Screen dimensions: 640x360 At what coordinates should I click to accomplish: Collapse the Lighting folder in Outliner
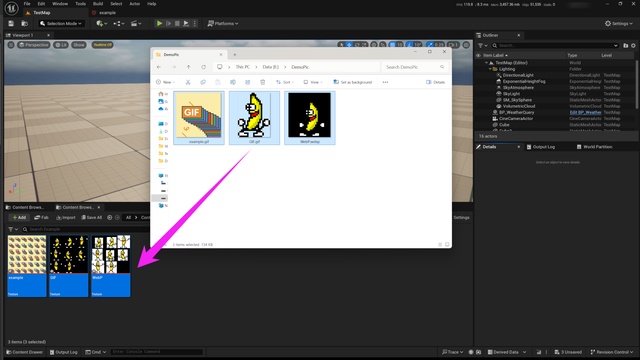coord(490,69)
